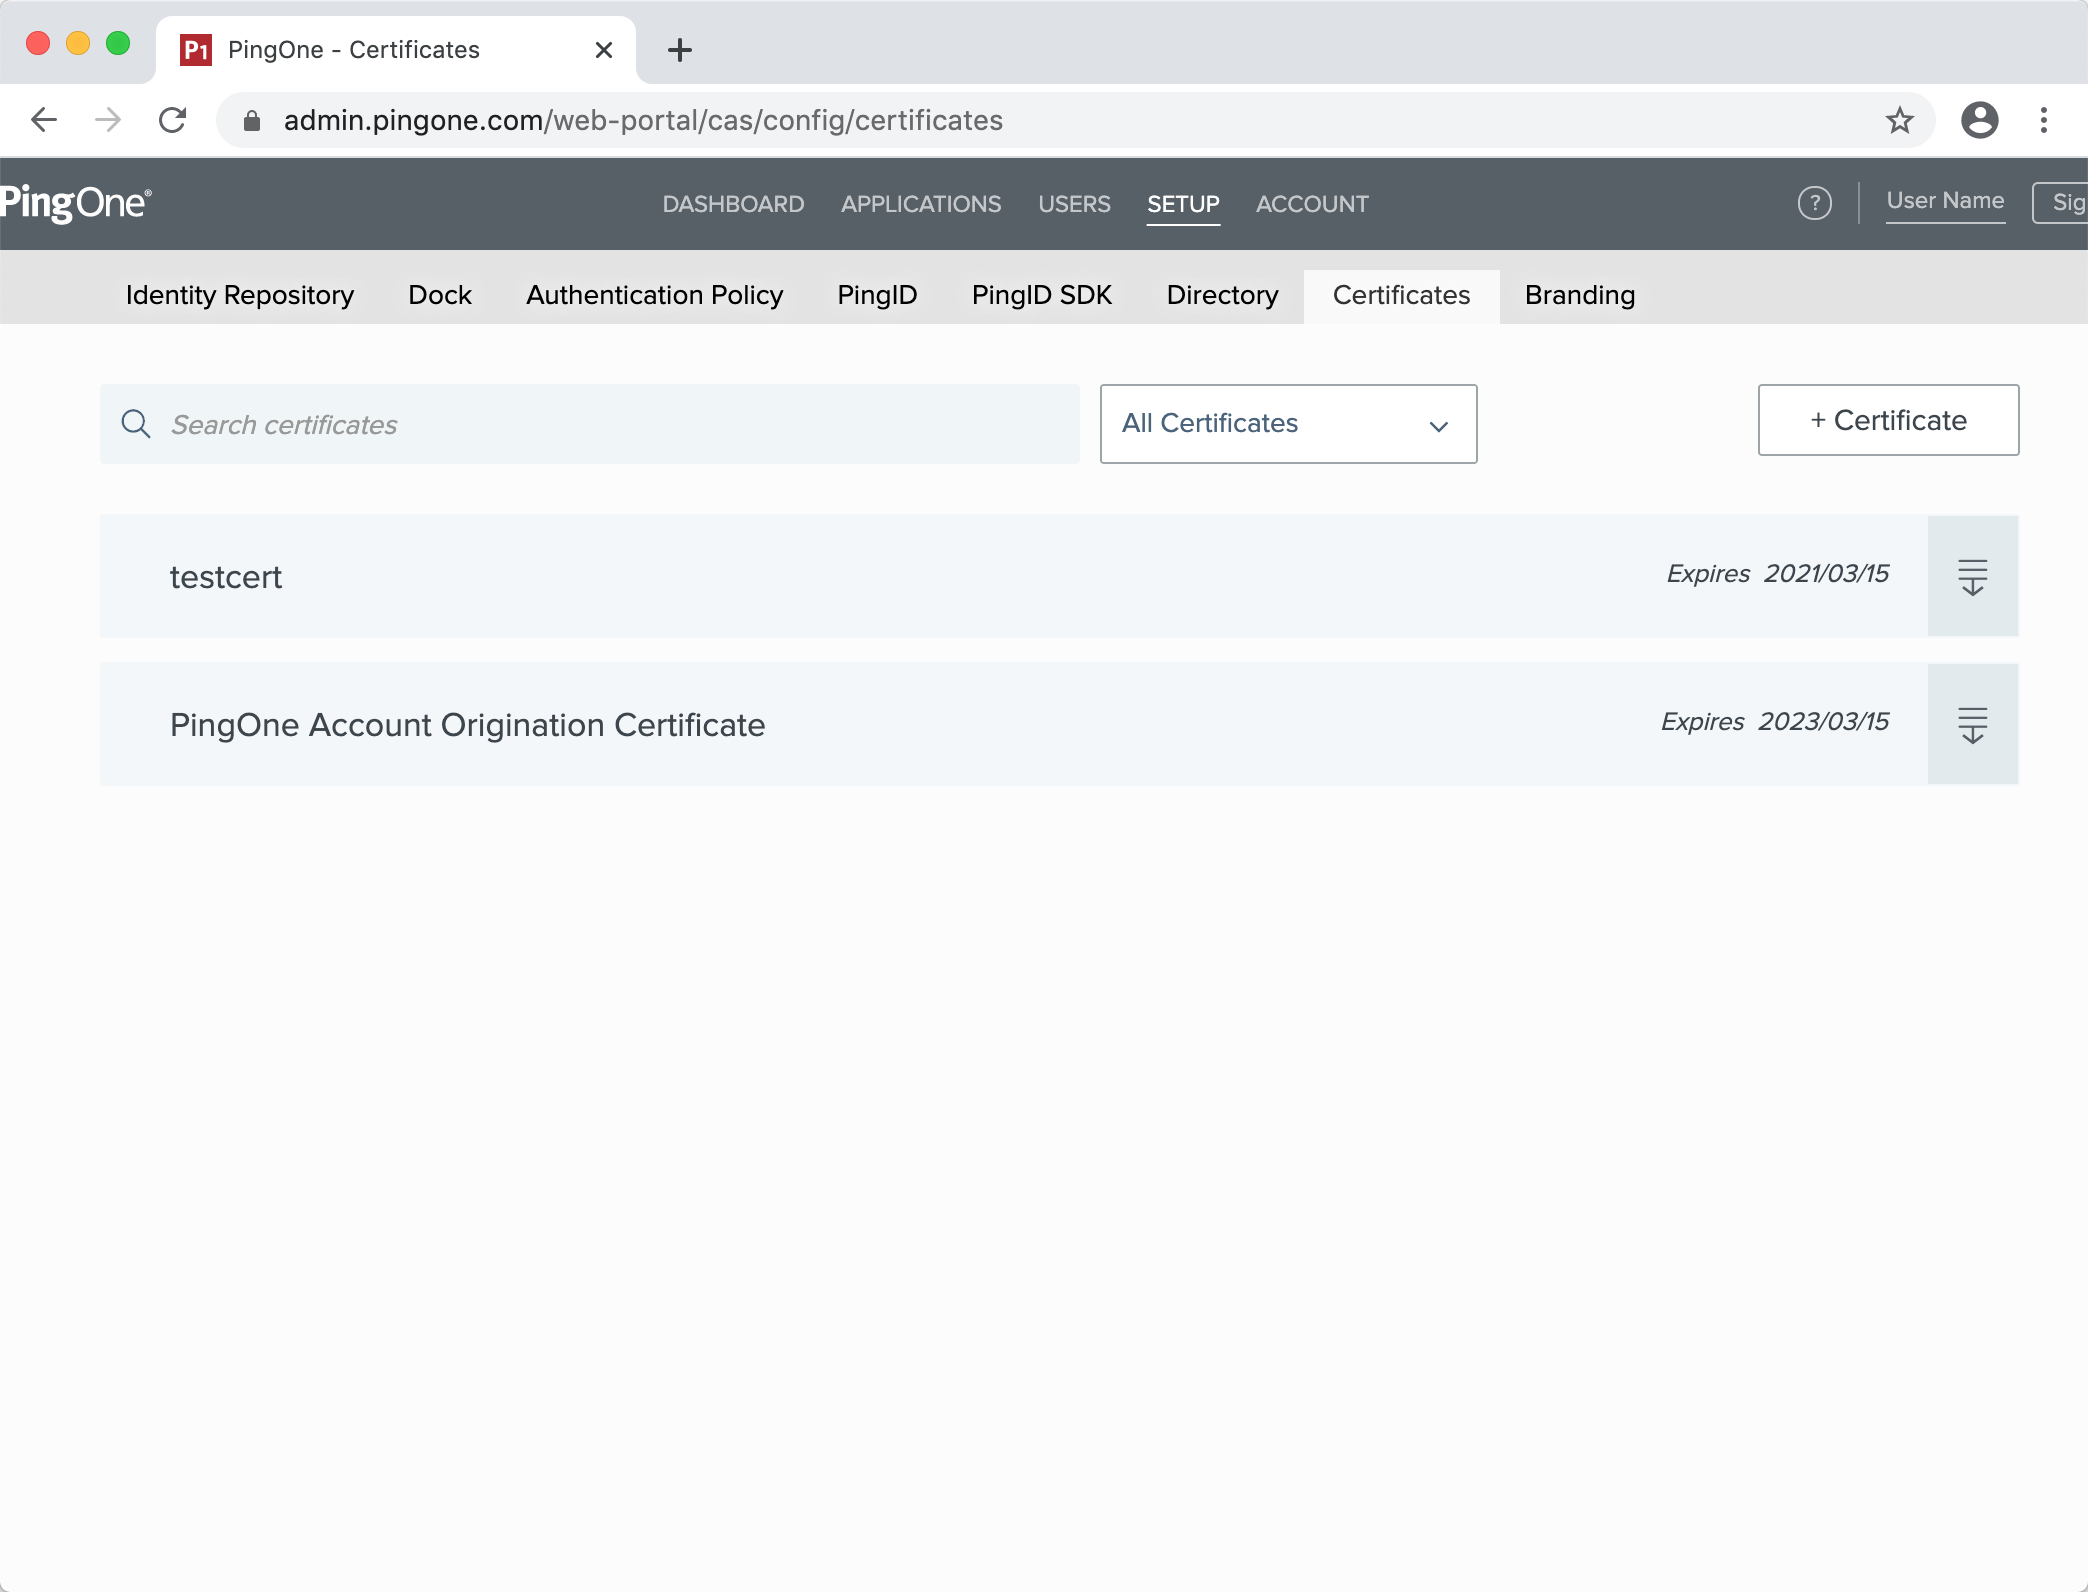Click the Expires 2023/03/15 text
The height and width of the screenshot is (1592, 2088).
click(1775, 722)
